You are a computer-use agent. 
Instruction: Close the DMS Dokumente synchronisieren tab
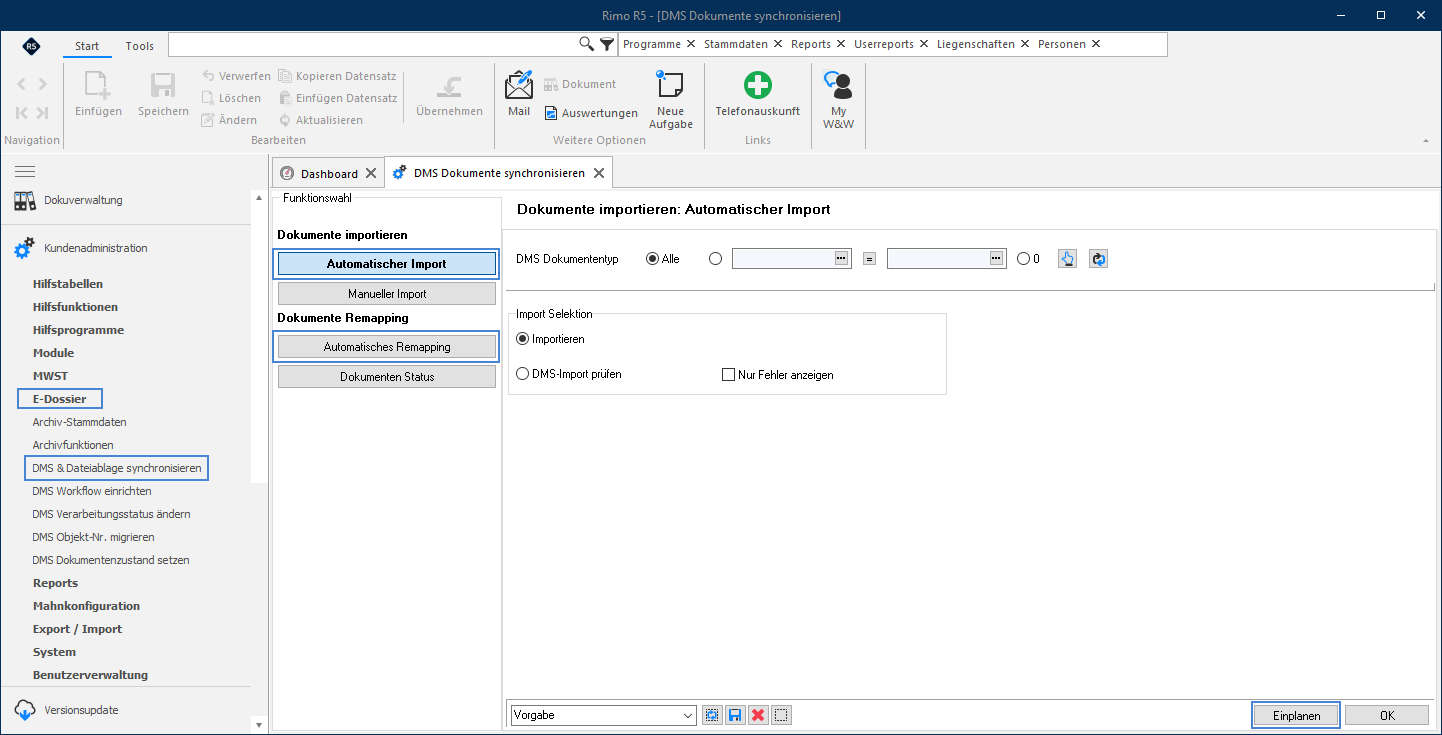(x=599, y=173)
